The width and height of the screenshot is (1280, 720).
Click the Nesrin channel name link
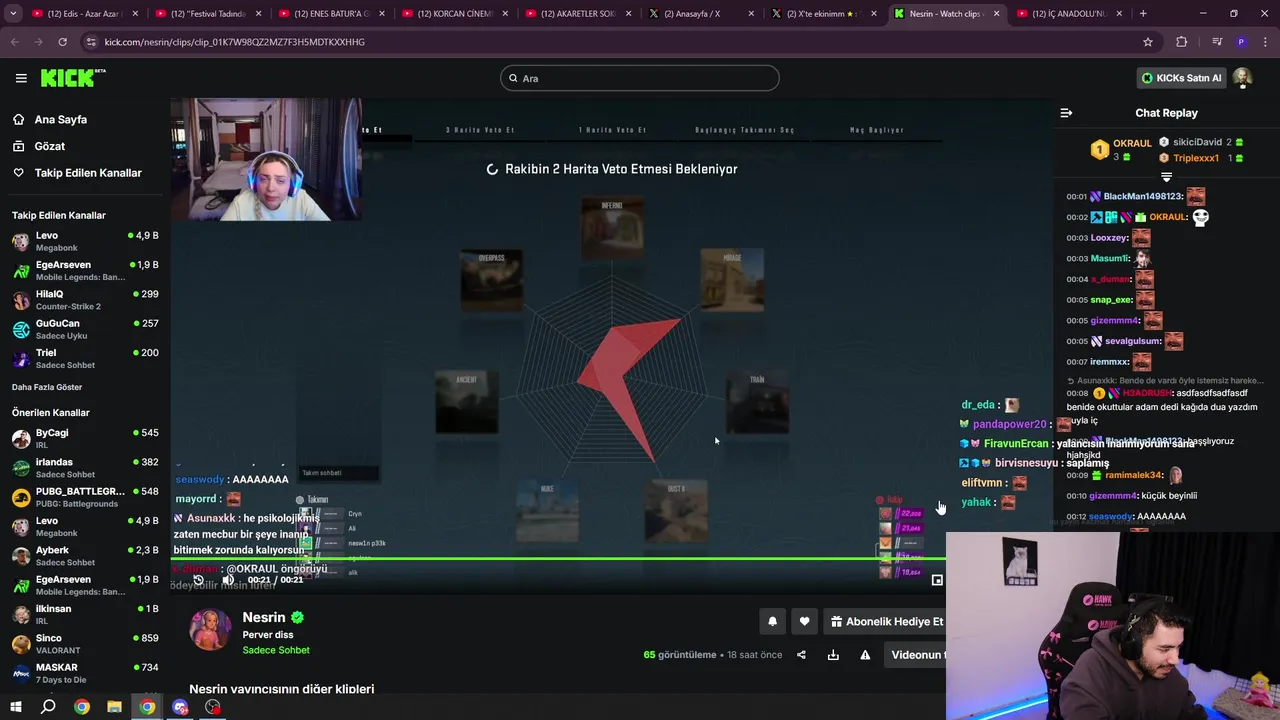pos(264,618)
